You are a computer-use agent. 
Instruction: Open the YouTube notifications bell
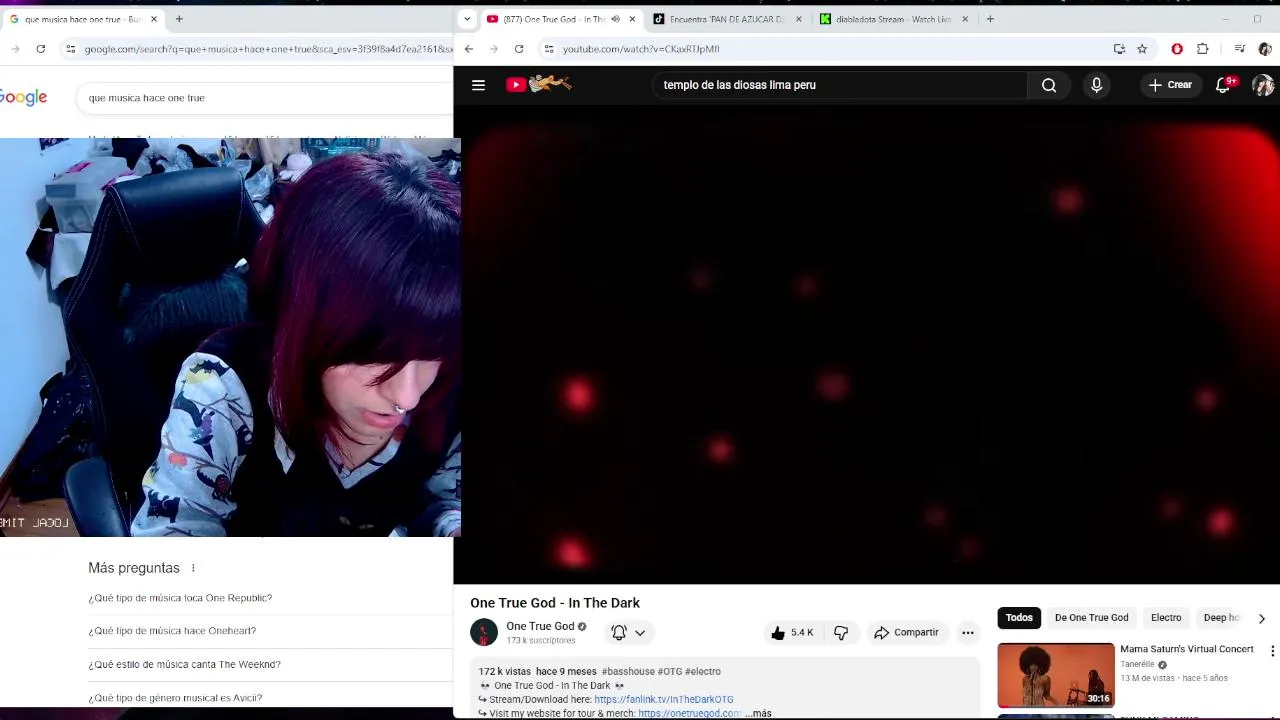[1223, 85]
